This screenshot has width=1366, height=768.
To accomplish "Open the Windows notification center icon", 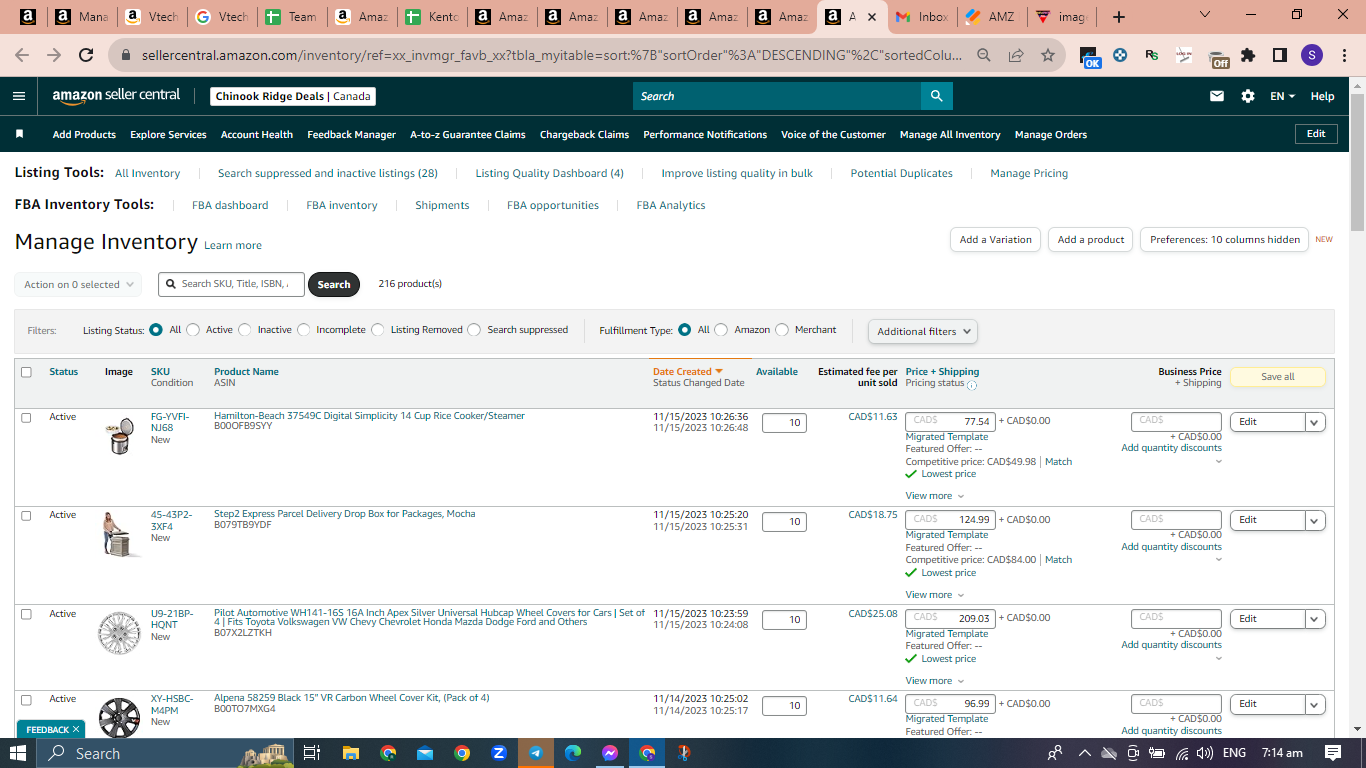I will point(1333,753).
